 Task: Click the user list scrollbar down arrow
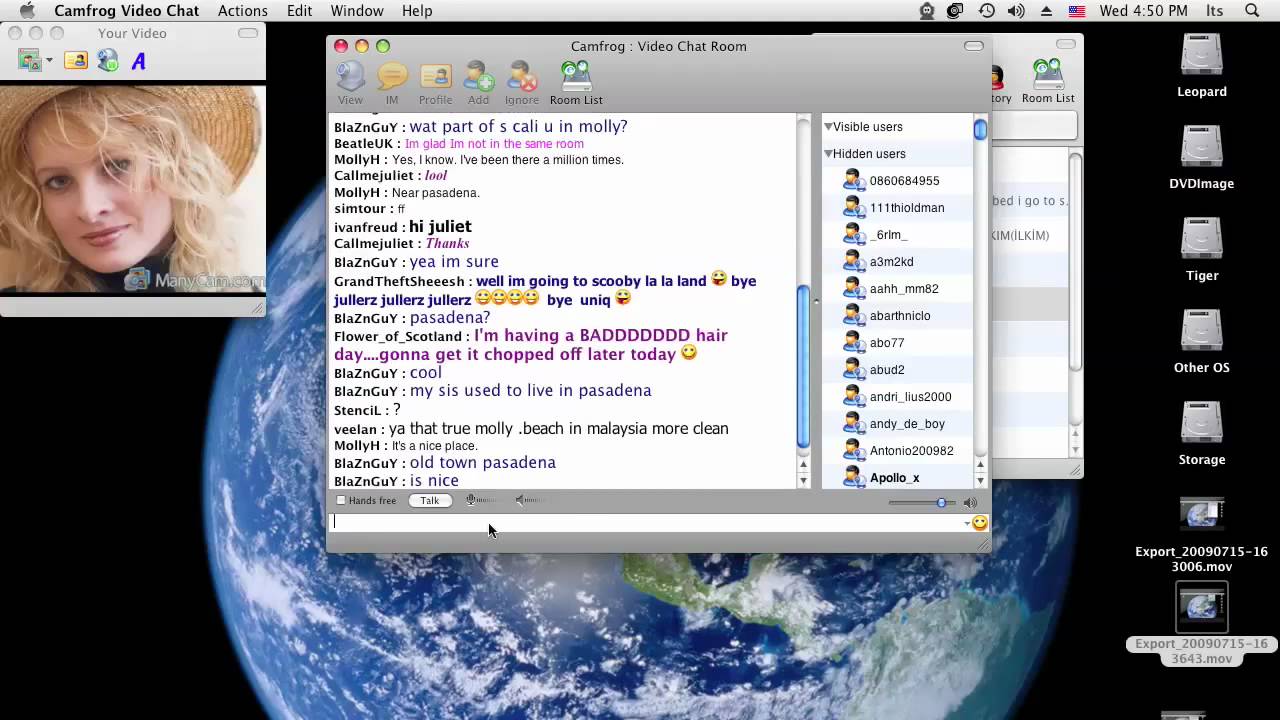coord(980,481)
